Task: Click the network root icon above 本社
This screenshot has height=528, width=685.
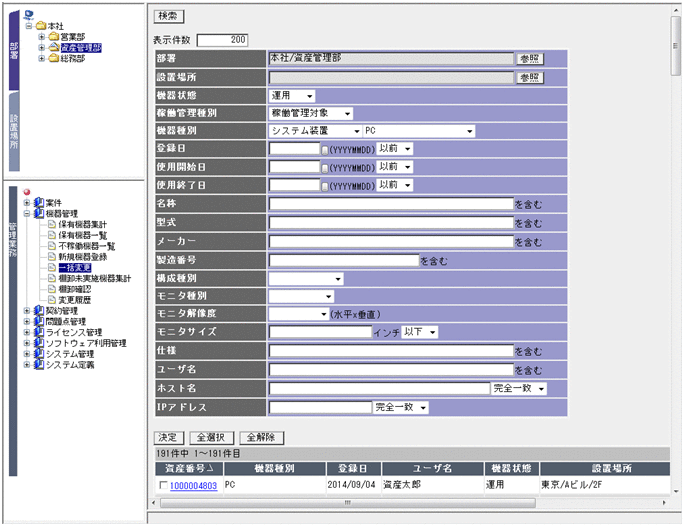Action: tap(29, 16)
